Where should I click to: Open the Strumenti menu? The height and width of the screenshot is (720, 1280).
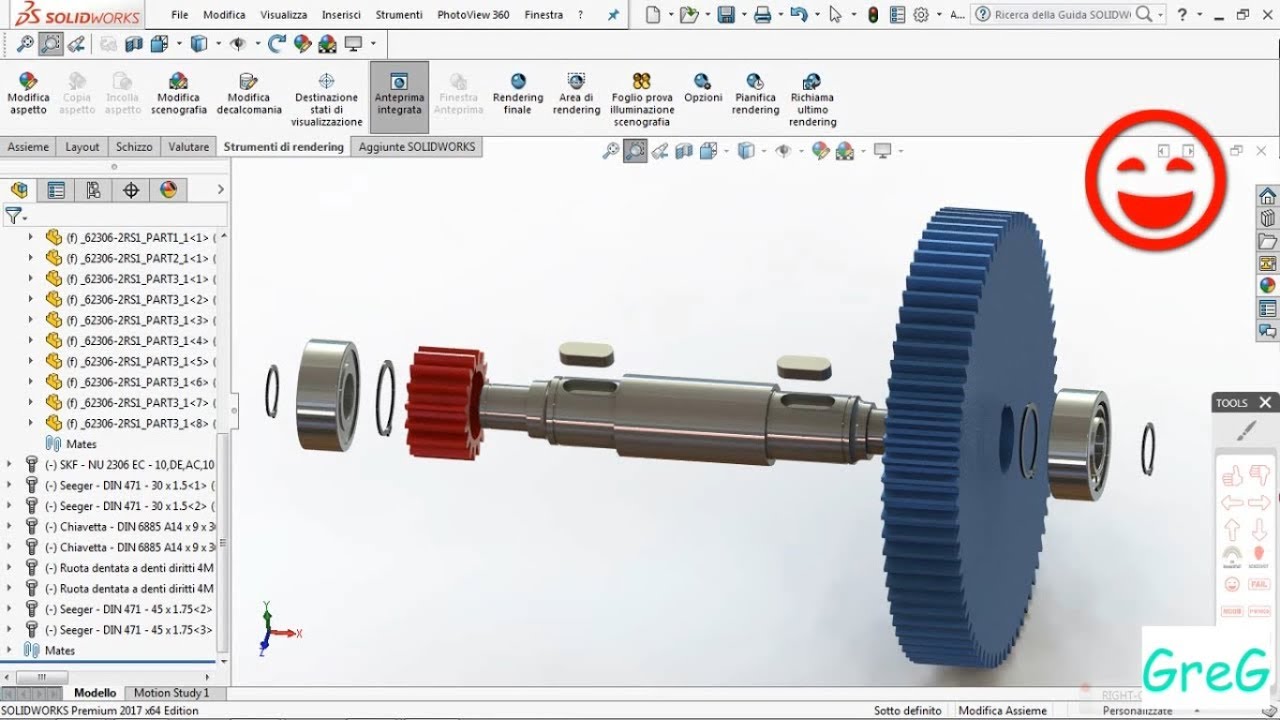click(x=399, y=15)
